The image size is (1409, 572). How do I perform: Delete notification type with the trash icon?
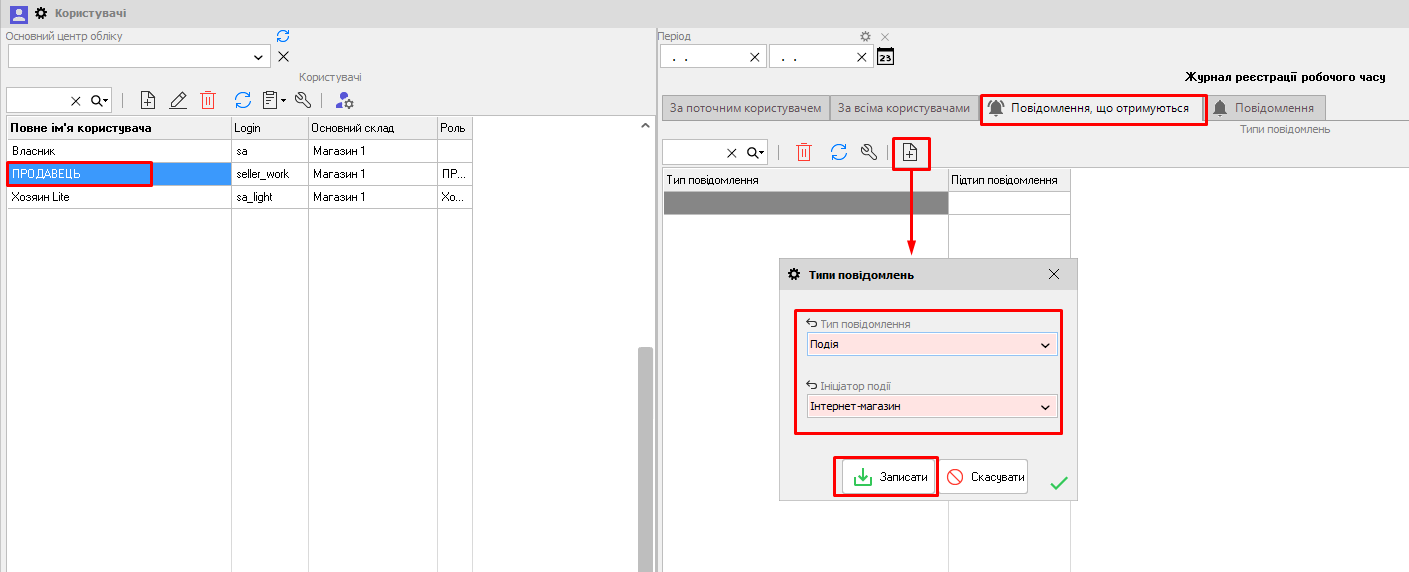pos(804,152)
